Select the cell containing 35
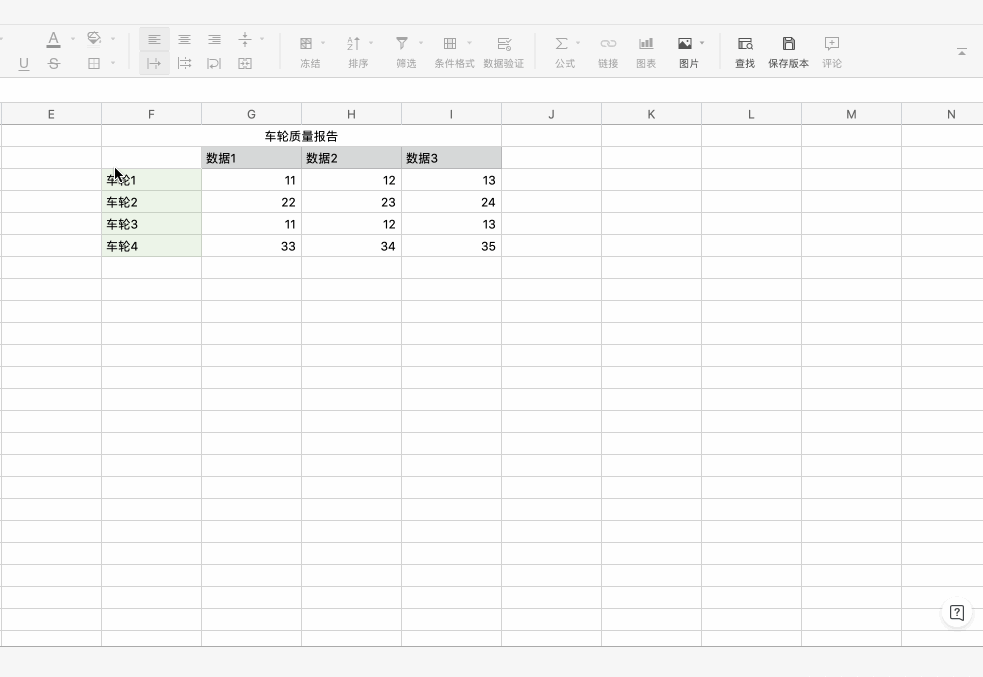The width and height of the screenshot is (983, 677). [451, 246]
